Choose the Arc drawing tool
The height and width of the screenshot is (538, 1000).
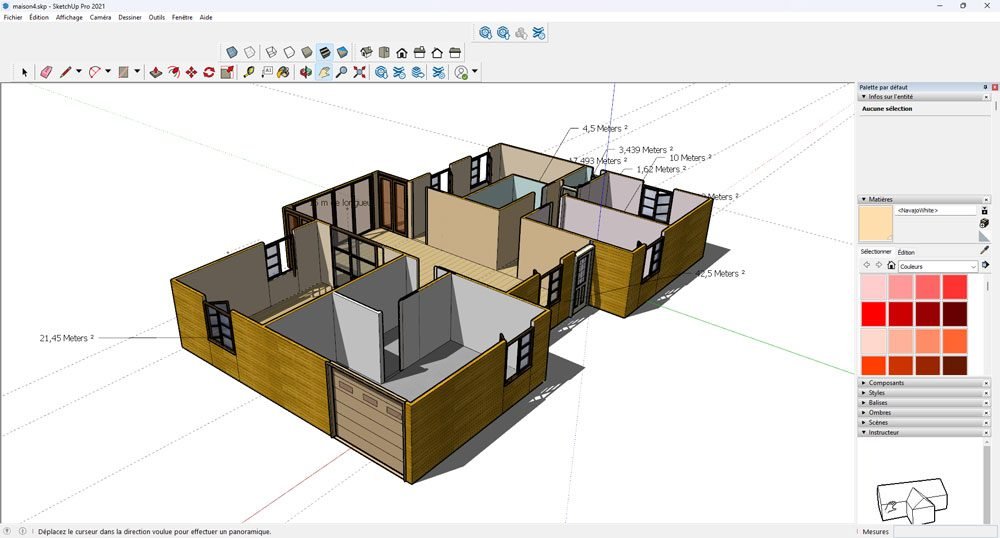click(x=94, y=72)
